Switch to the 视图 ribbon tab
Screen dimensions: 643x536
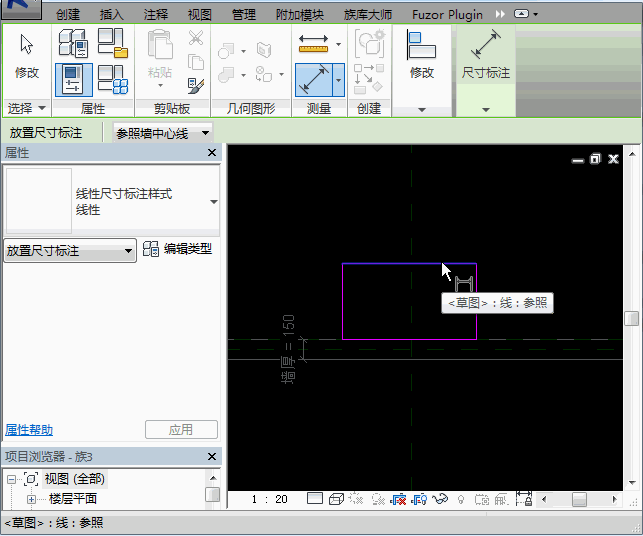tap(199, 14)
